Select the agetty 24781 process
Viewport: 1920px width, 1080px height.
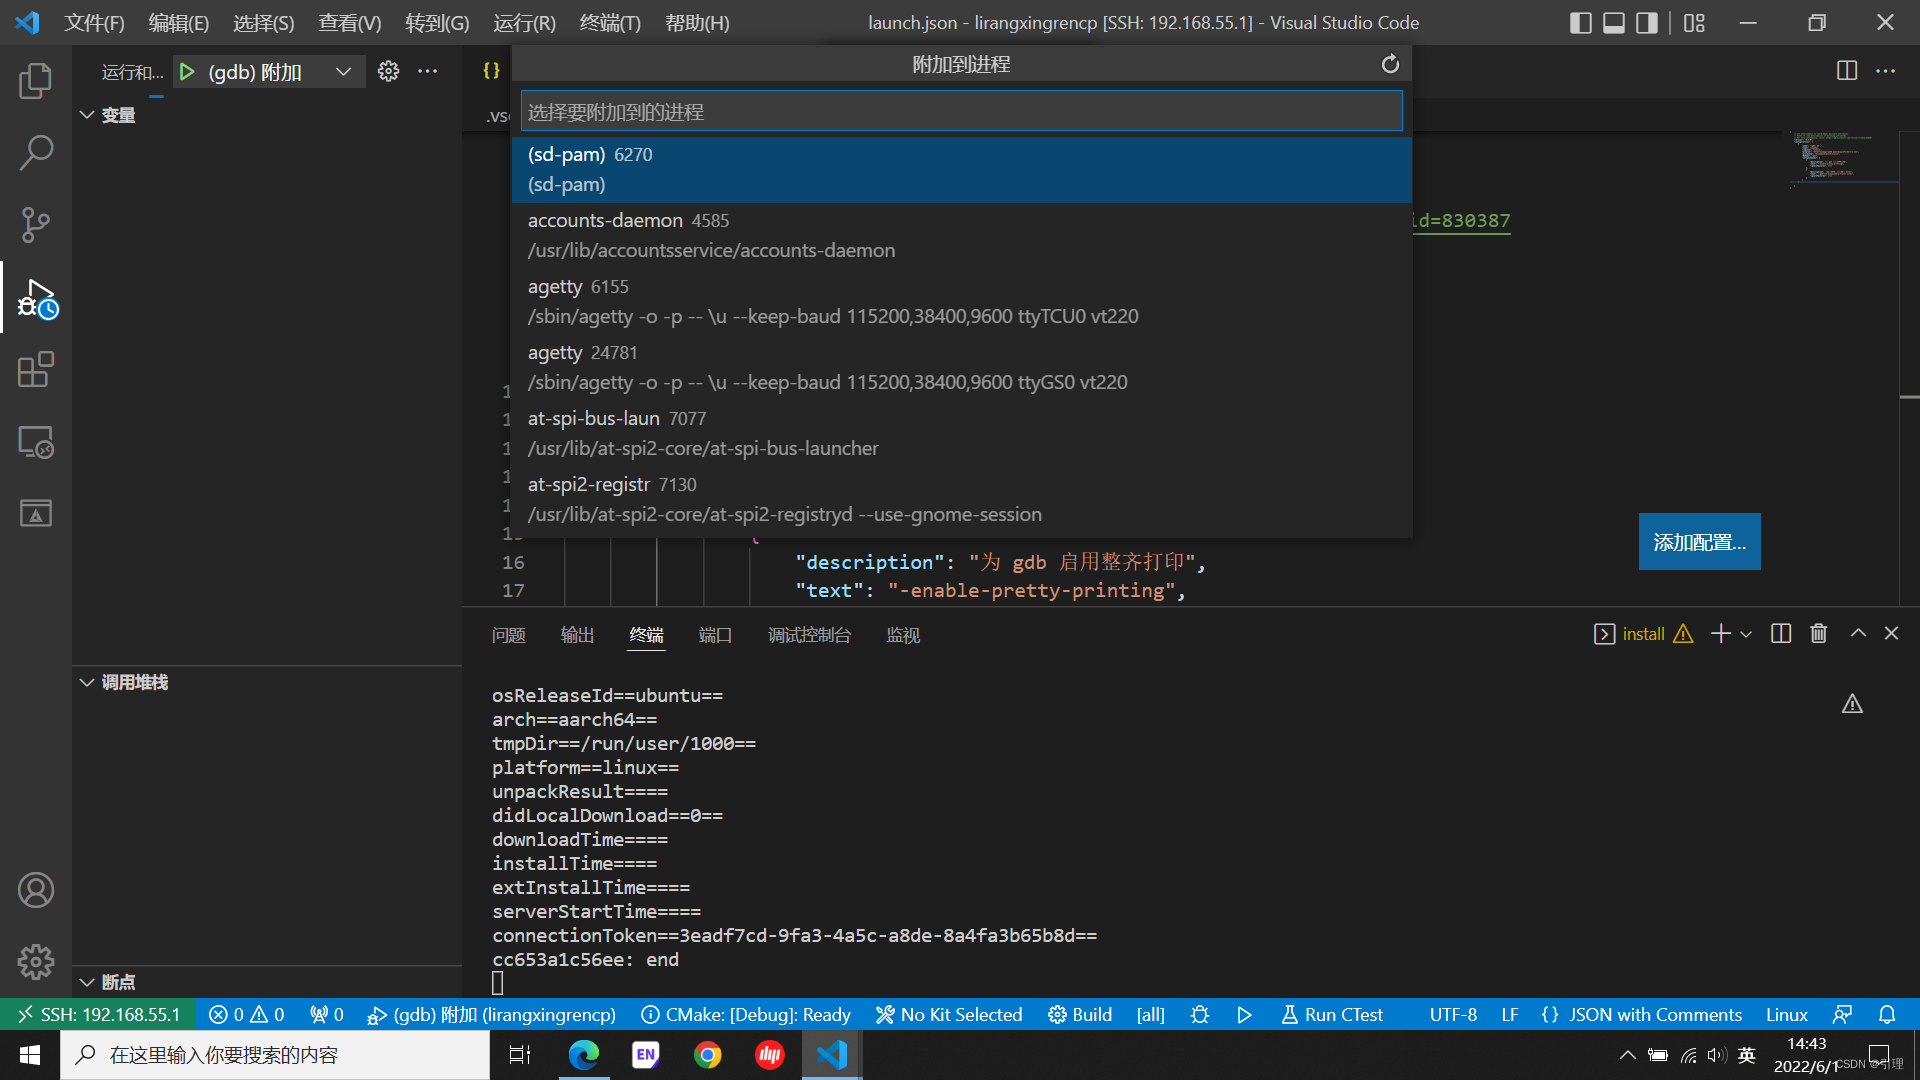pyautogui.click(x=961, y=368)
